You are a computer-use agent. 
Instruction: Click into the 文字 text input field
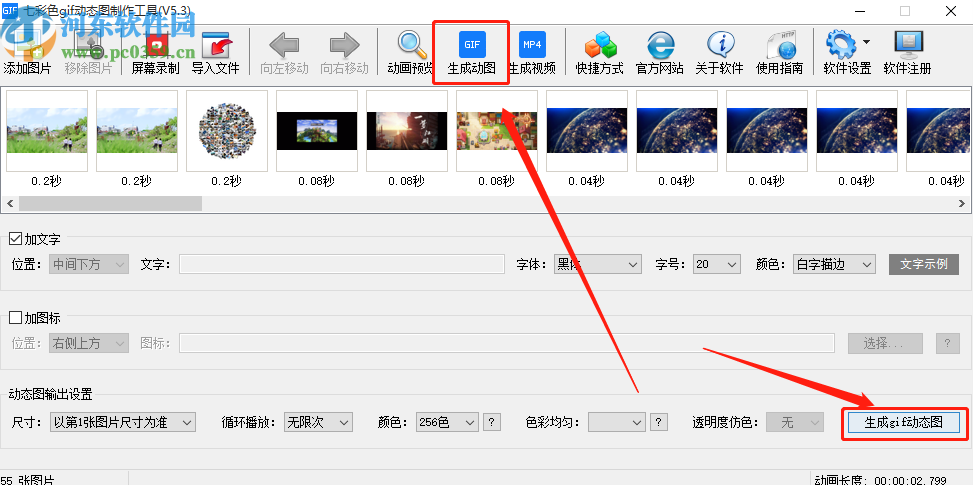tap(342, 264)
